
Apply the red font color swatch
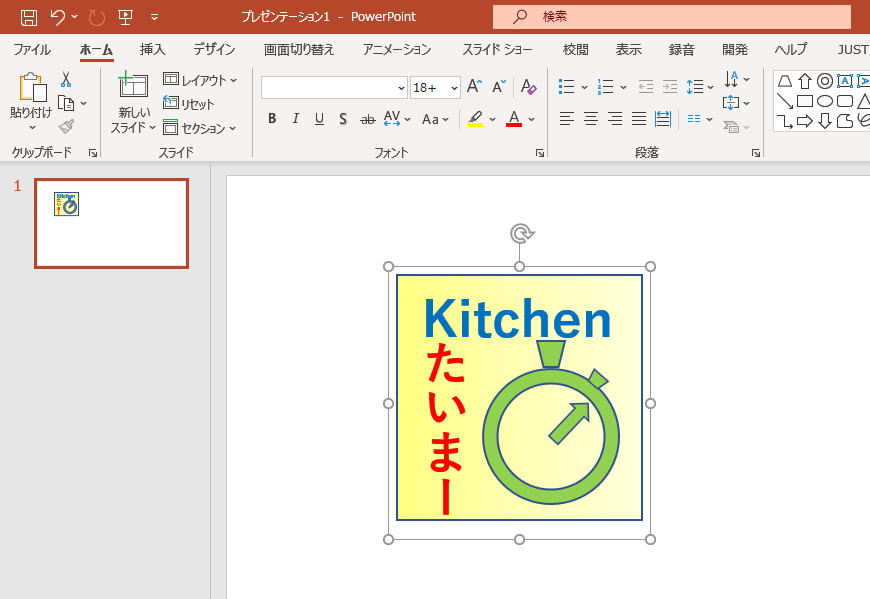[x=514, y=119]
